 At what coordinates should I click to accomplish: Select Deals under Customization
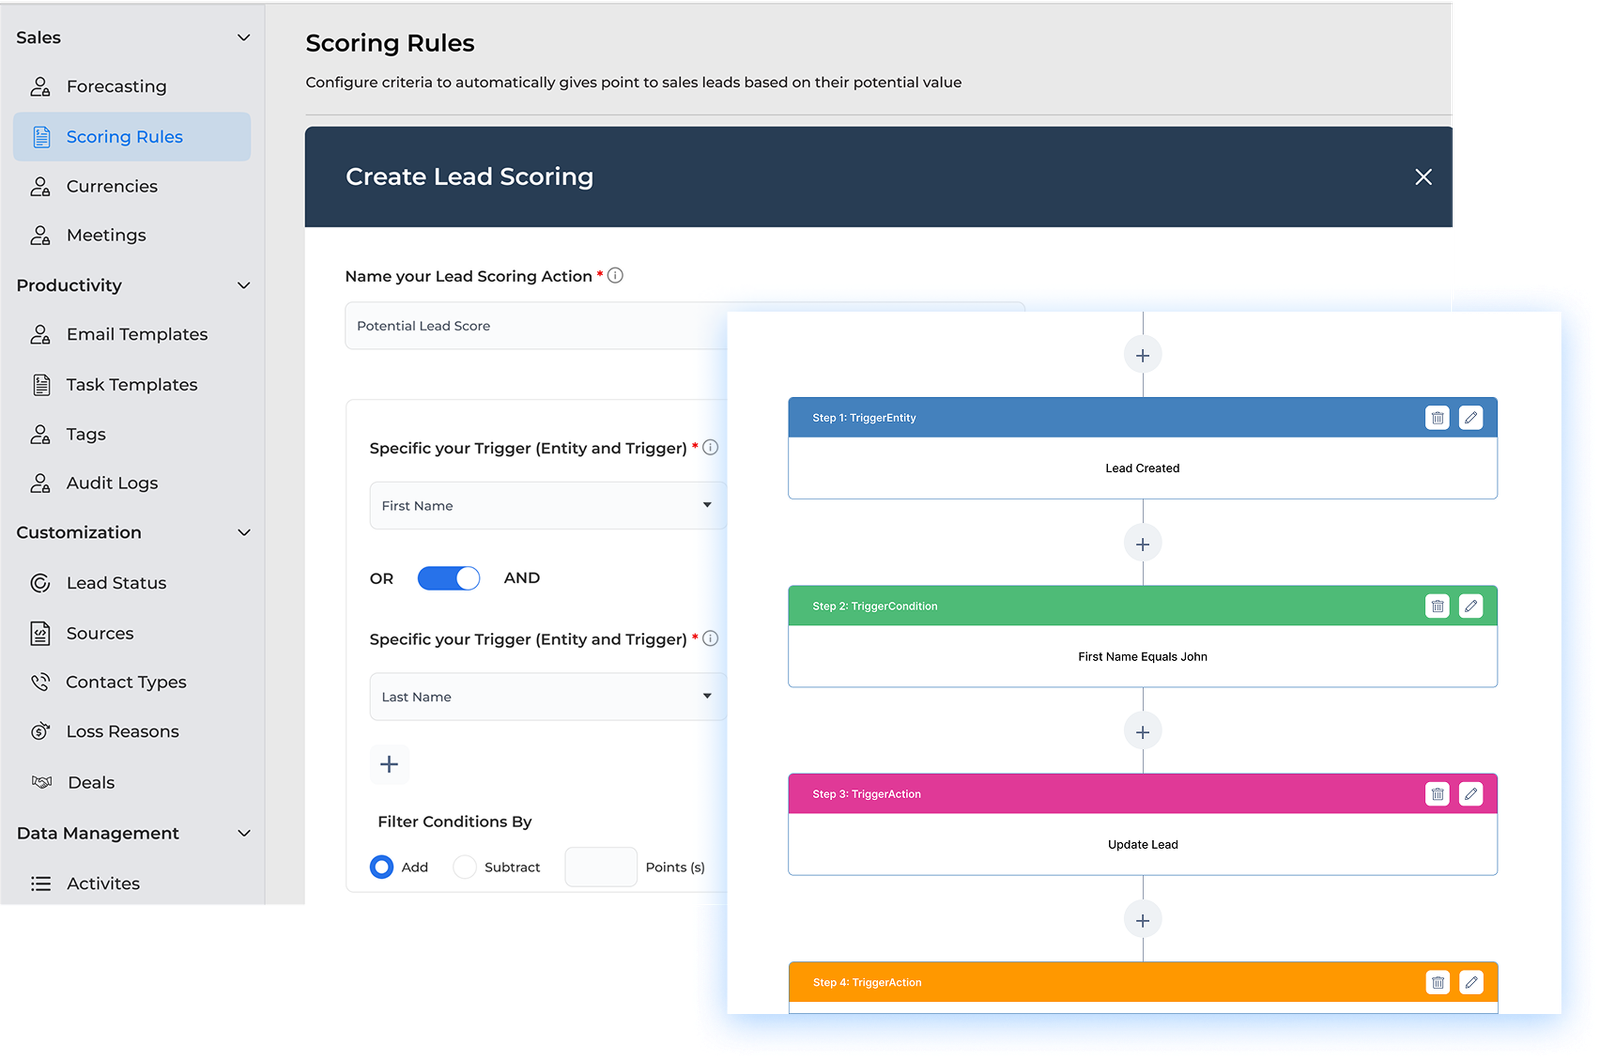click(89, 782)
